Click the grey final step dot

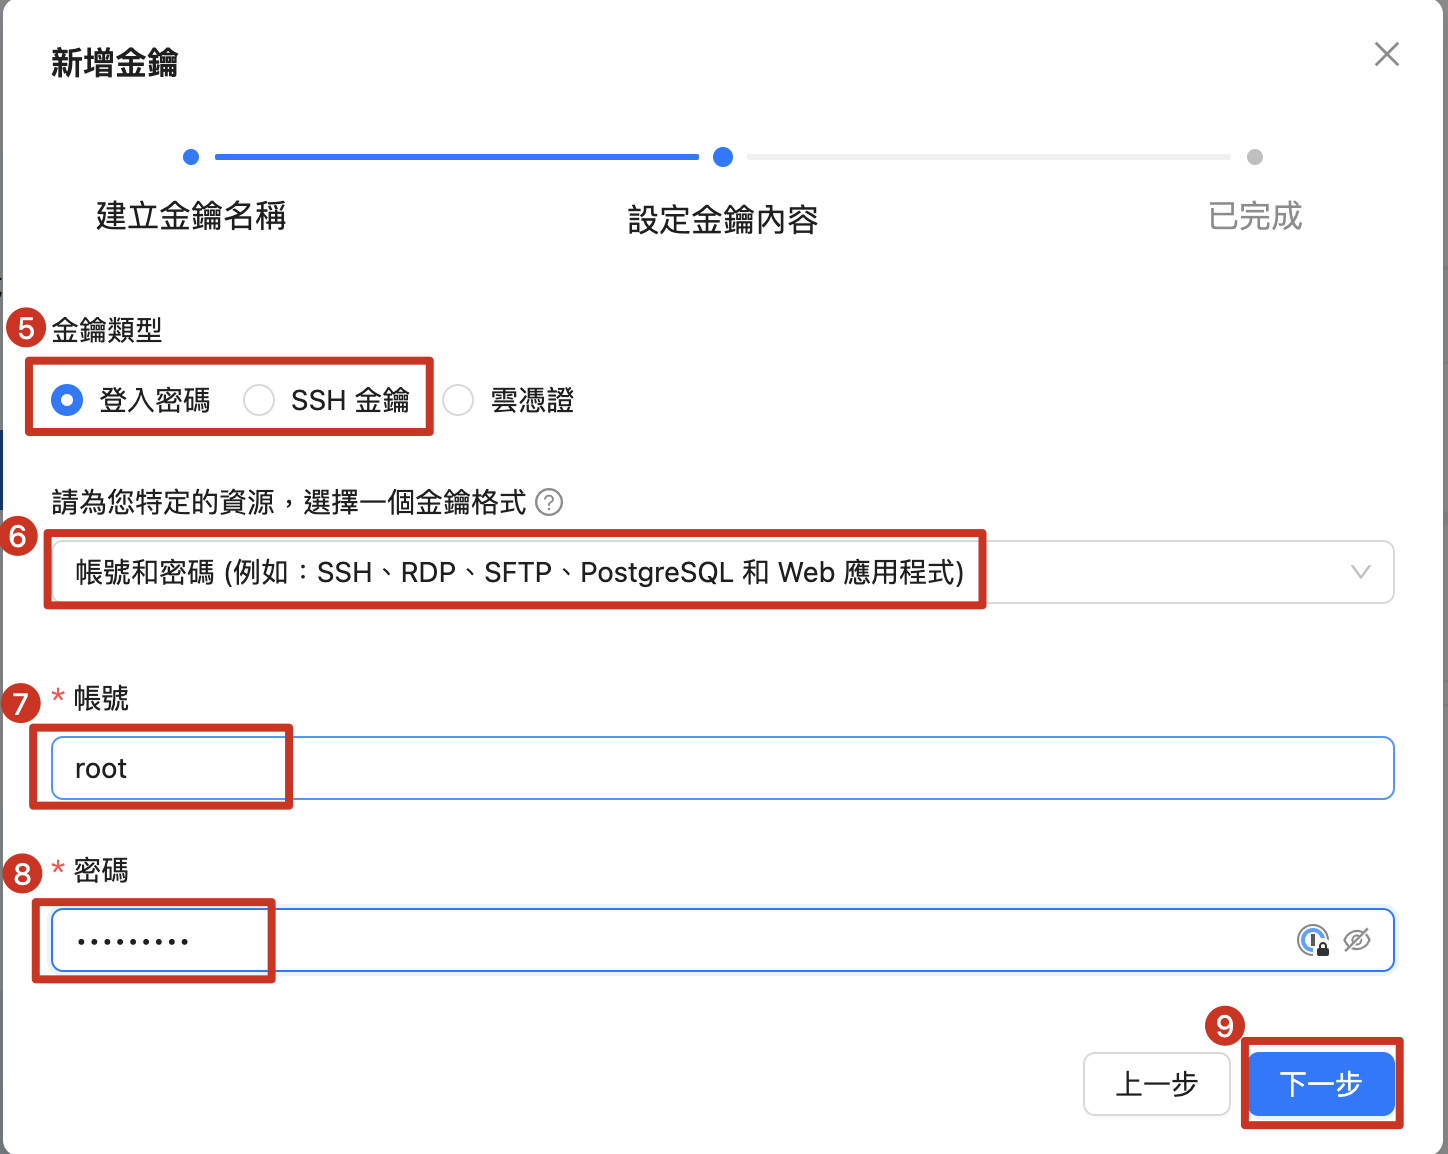tap(1255, 157)
